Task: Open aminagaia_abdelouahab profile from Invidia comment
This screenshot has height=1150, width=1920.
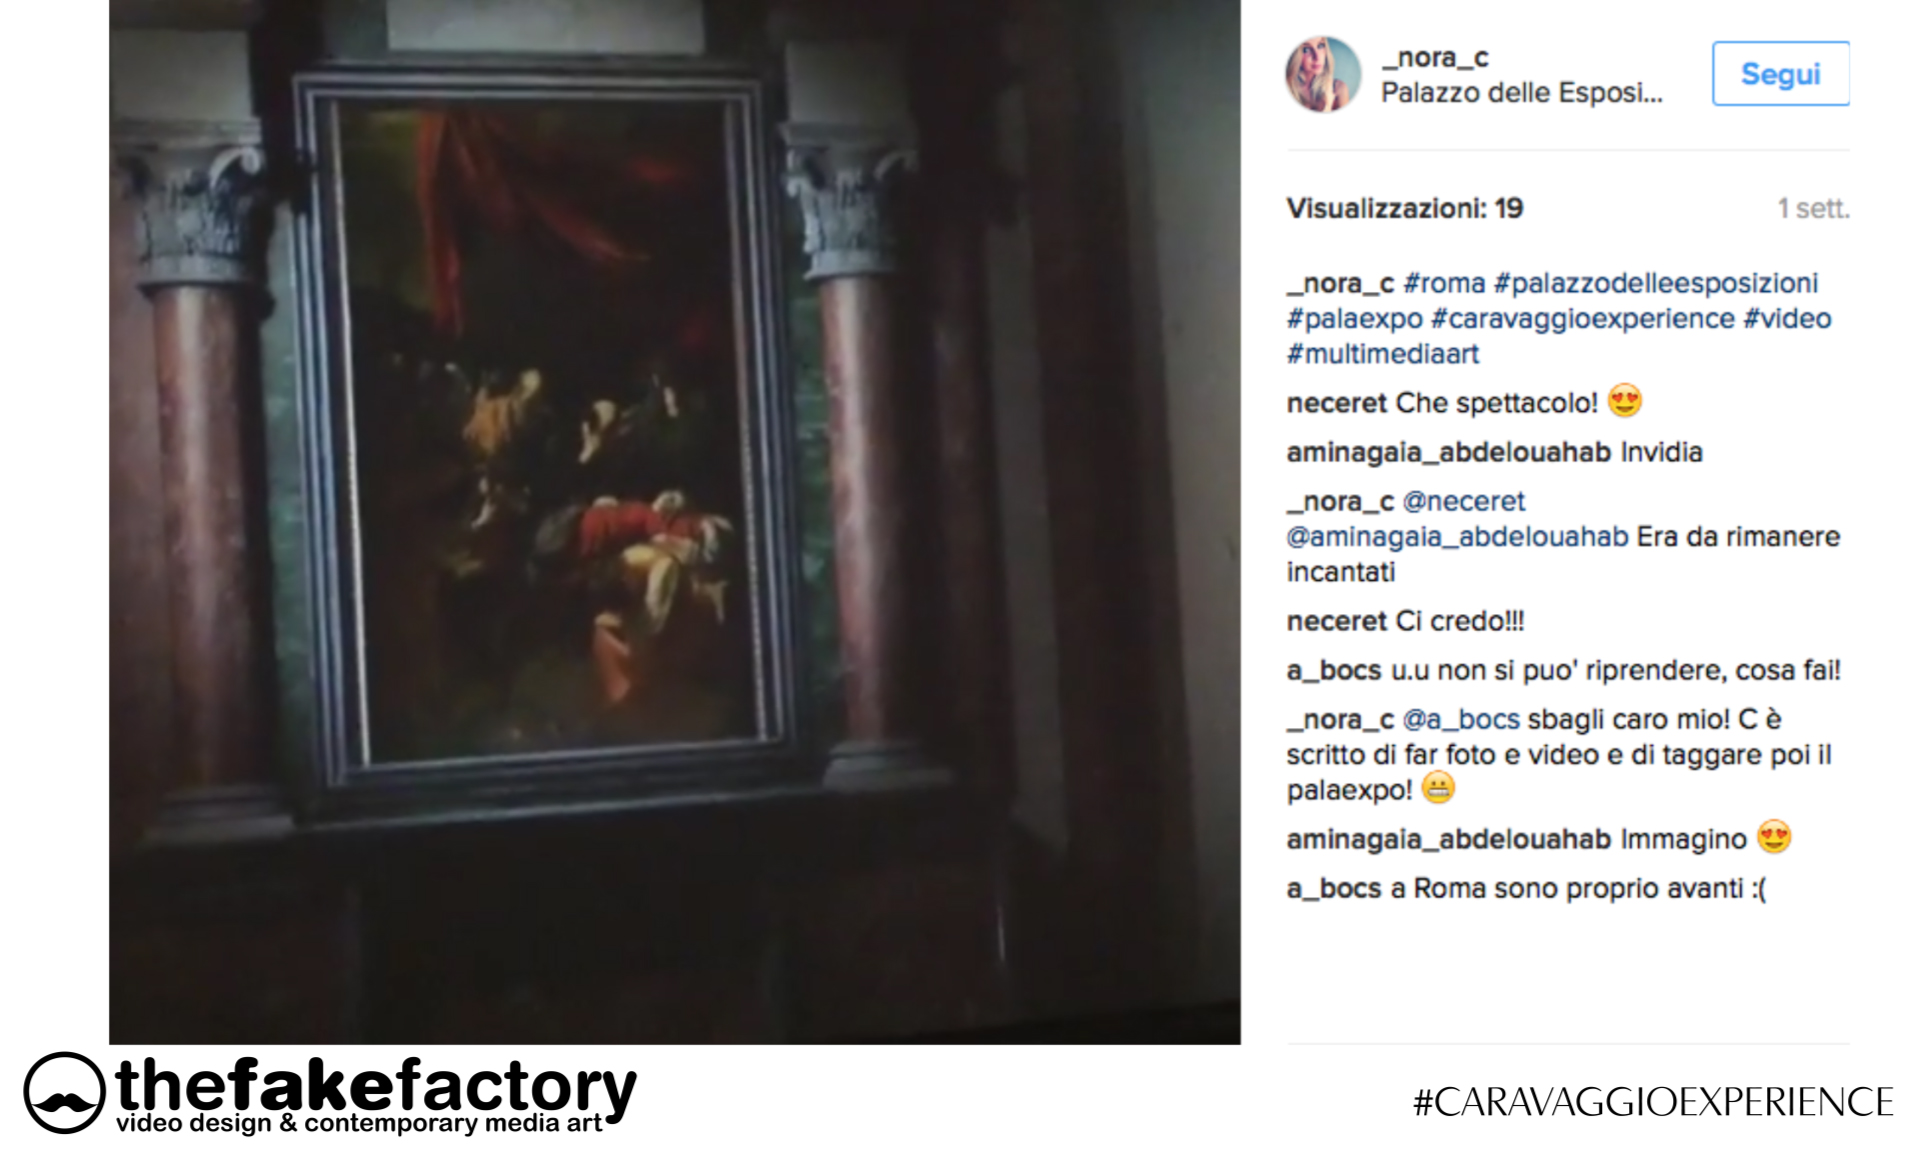Action: [x=1448, y=452]
